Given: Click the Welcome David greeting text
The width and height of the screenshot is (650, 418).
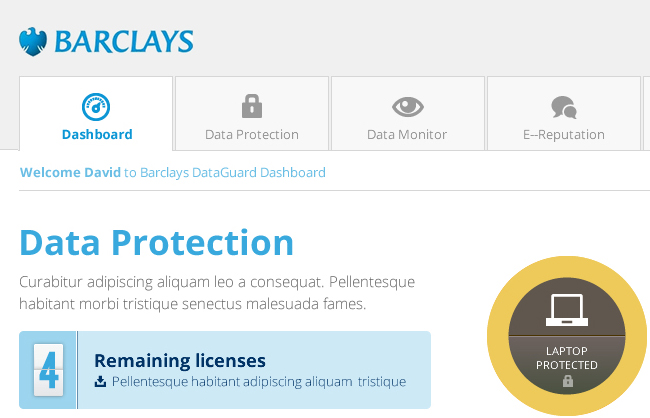Looking at the screenshot, I should [x=69, y=172].
